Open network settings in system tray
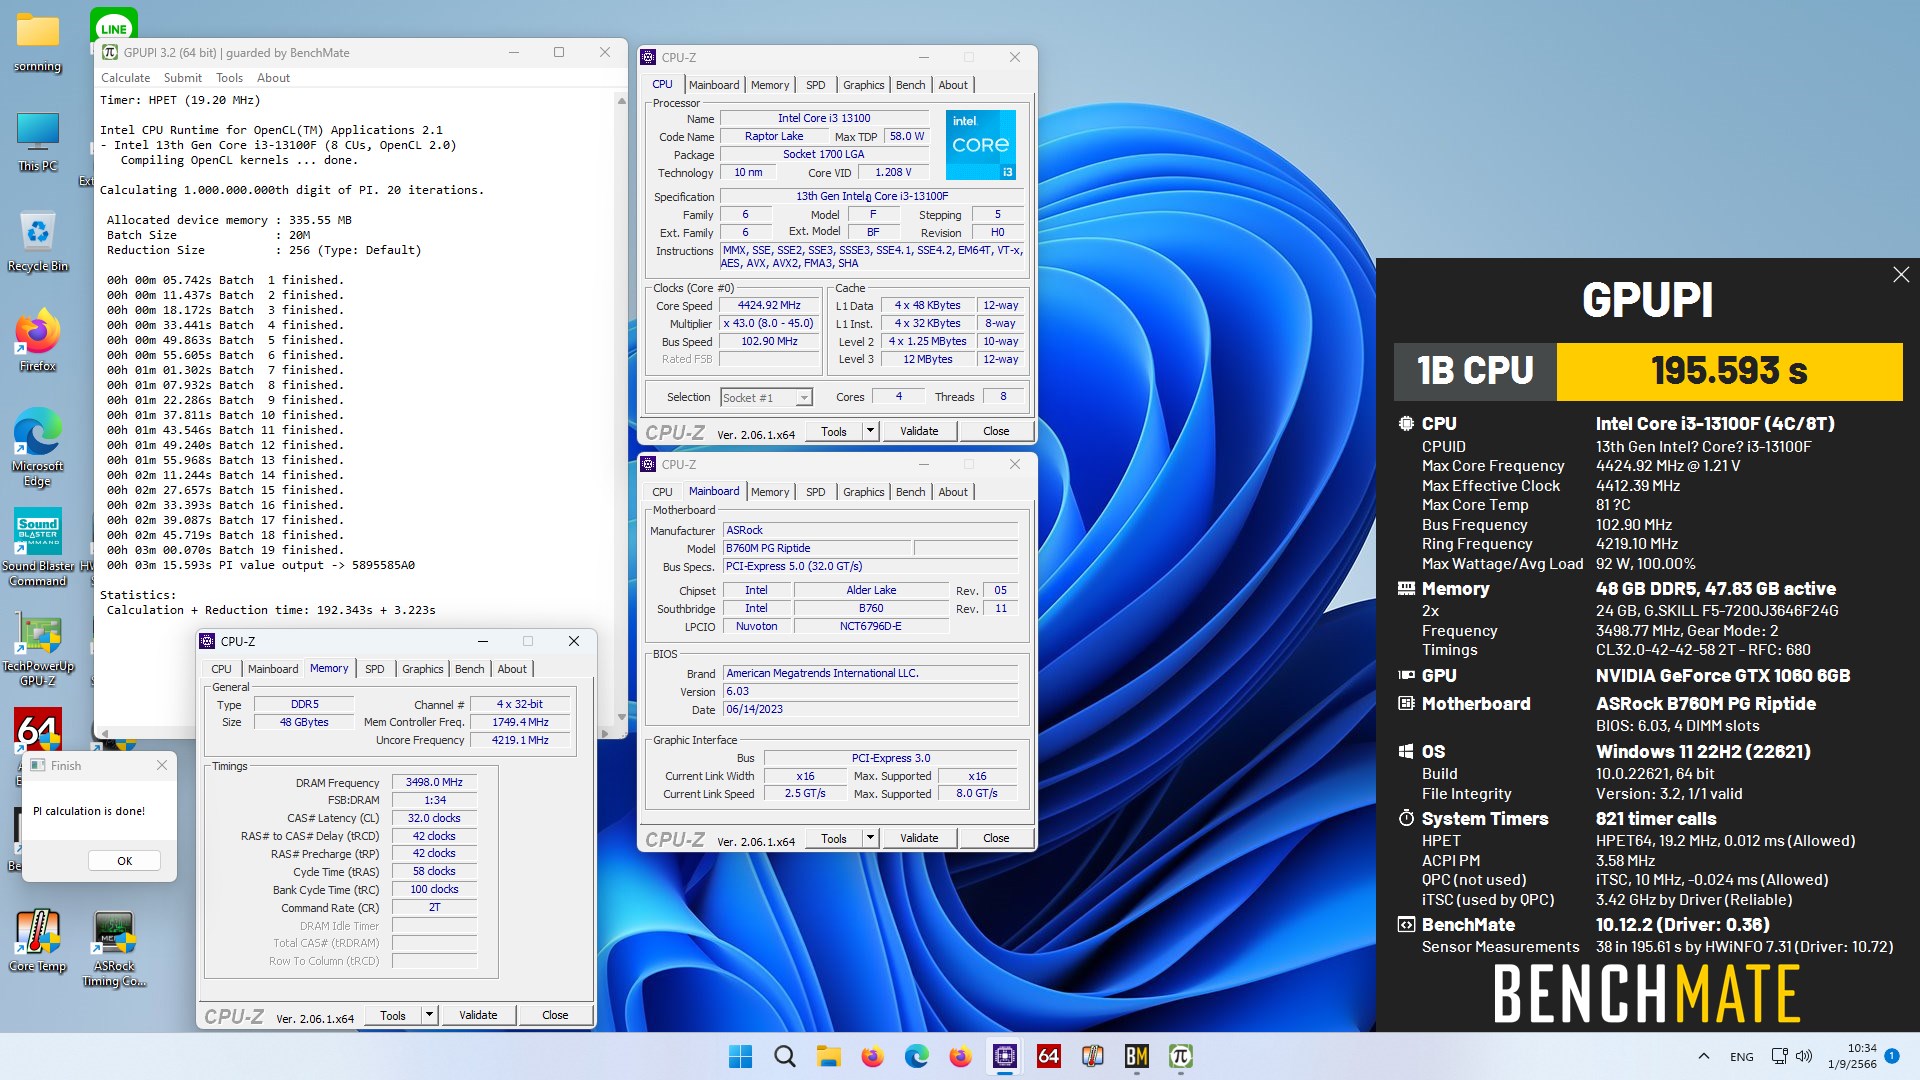1920x1080 pixels. coord(1779,1056)
